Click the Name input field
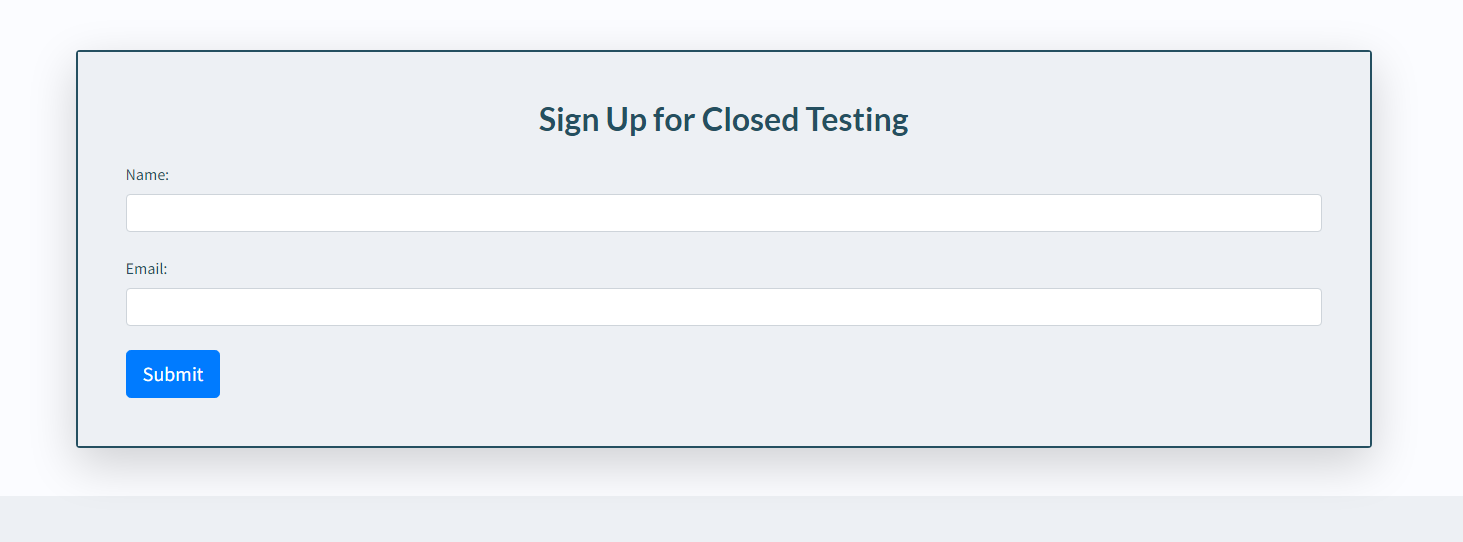 (723, 213)
